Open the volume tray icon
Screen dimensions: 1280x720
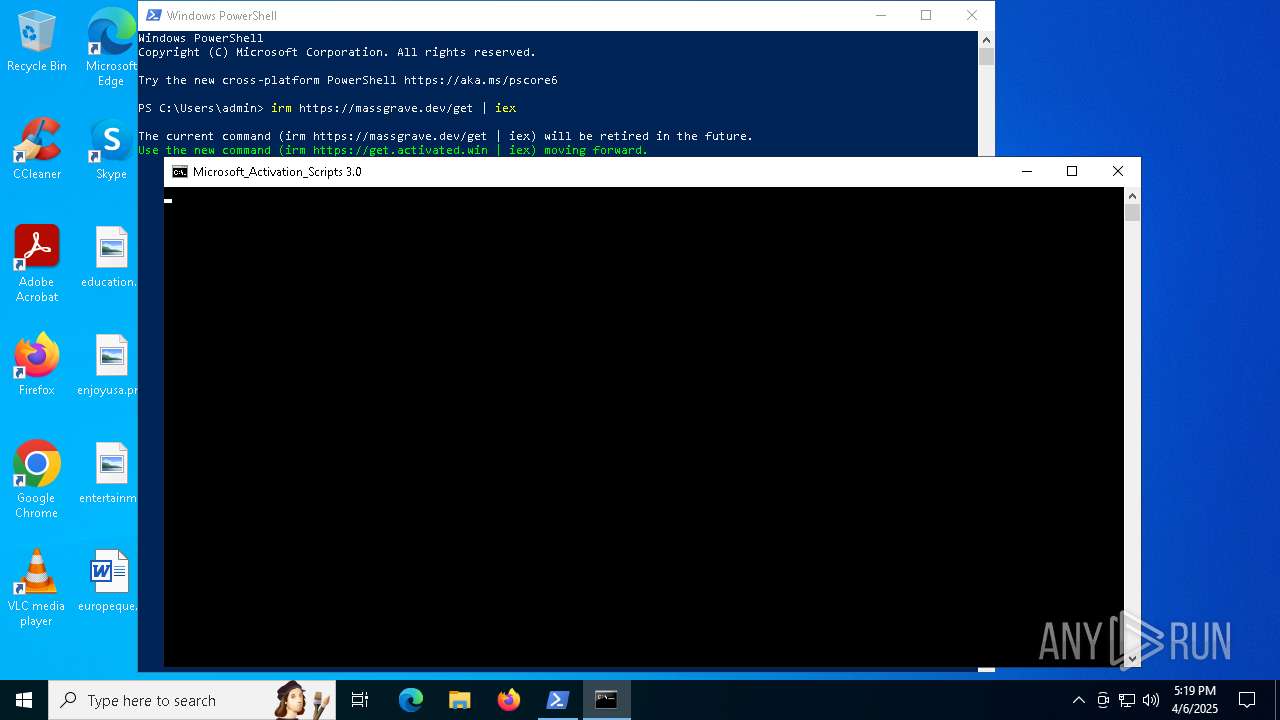(x=1151, y=700)
